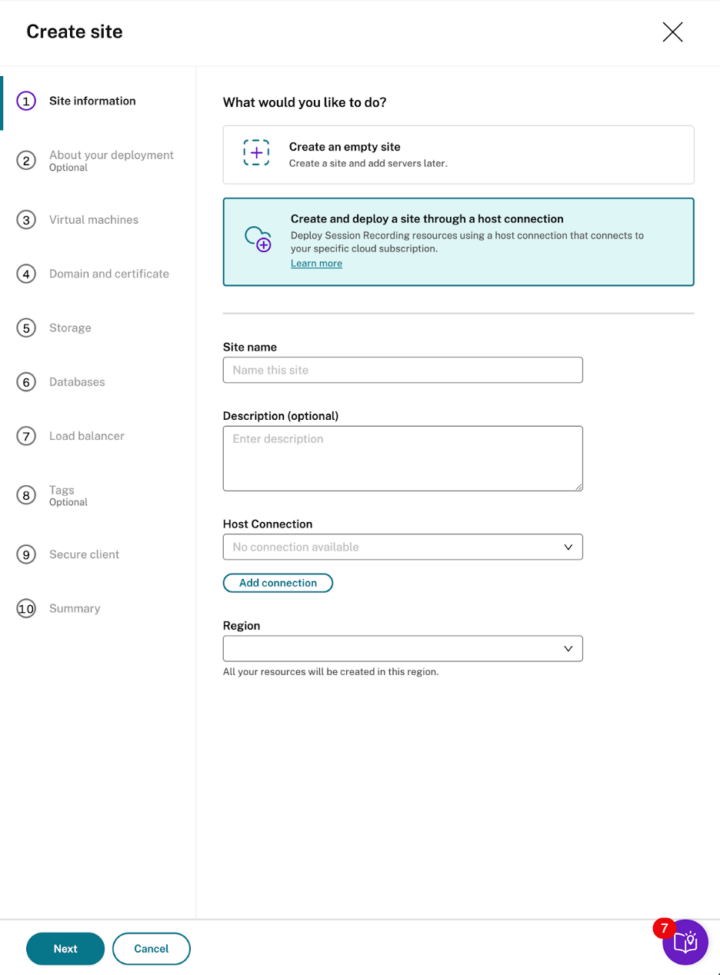This screenshot has width=720, height=975.
Task: Click the Next button
Action: click(x=65, y=949)
